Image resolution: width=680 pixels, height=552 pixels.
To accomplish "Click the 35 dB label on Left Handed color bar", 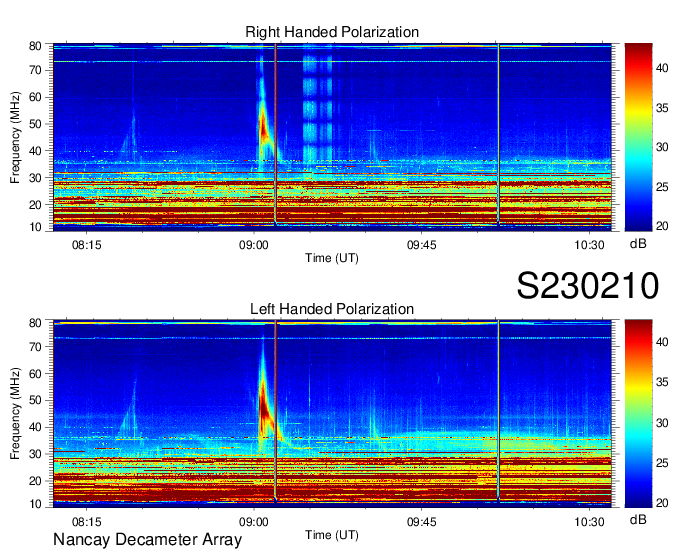I will point(662,382).
